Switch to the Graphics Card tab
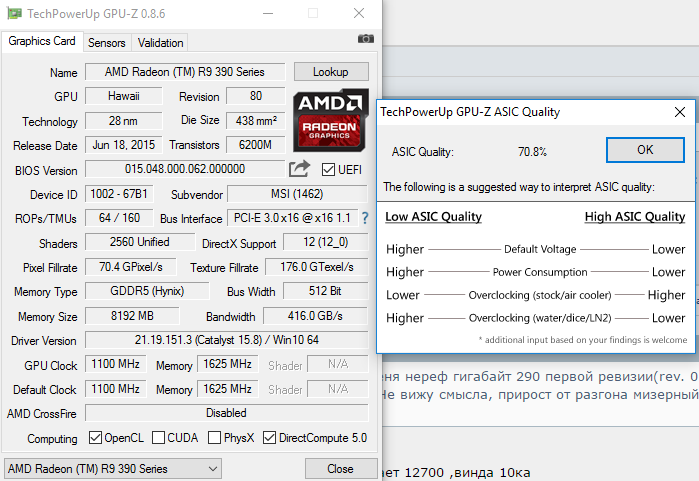Viewport: 699px width, 481px height. coord(42,41)
